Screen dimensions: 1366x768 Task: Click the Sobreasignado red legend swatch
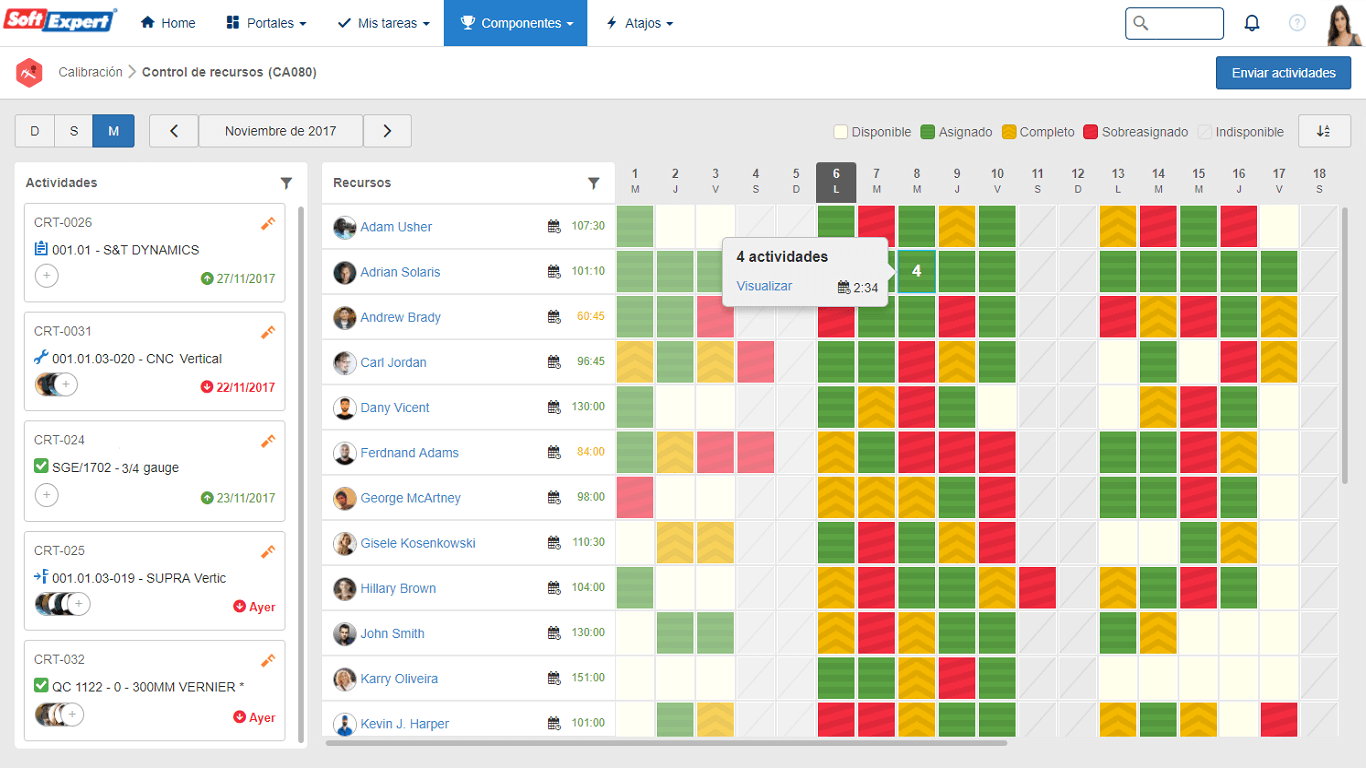[1091, 132]
